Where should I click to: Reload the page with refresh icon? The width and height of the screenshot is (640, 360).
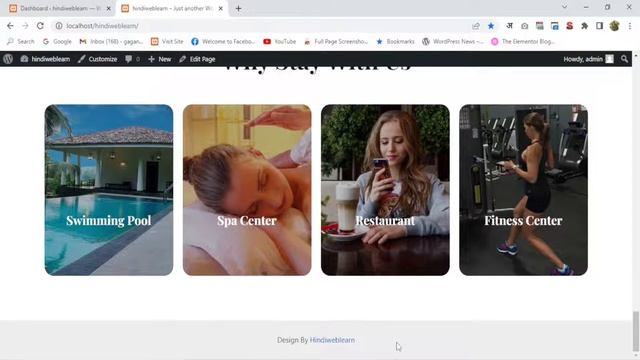[40, 26]
